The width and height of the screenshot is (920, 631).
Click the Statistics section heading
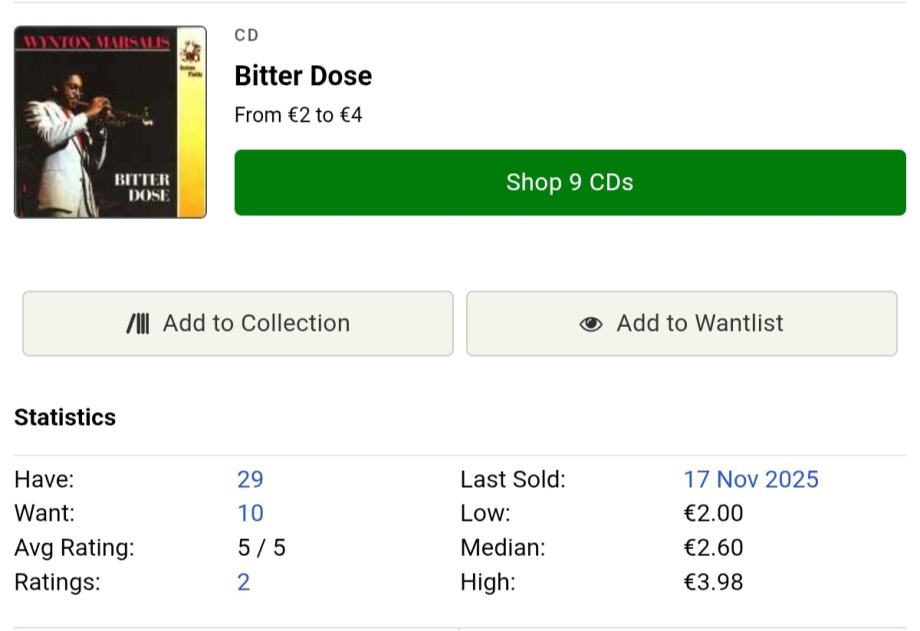[65, 418]
